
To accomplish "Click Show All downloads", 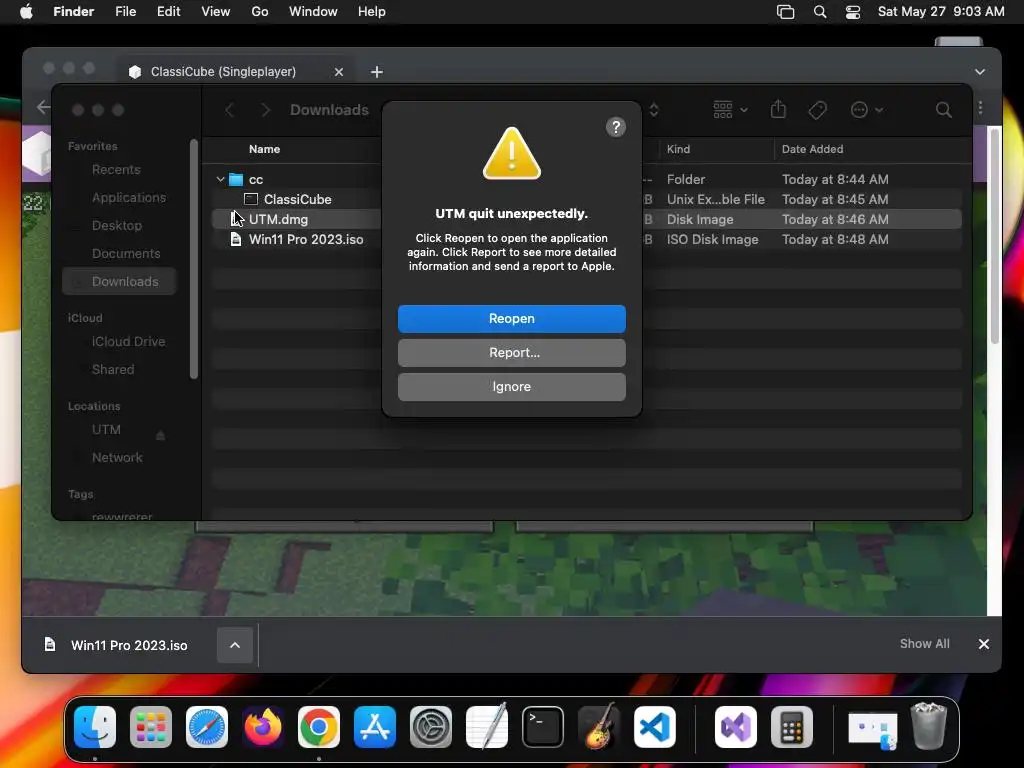I will pyautogui.click(x=924, y=644).
